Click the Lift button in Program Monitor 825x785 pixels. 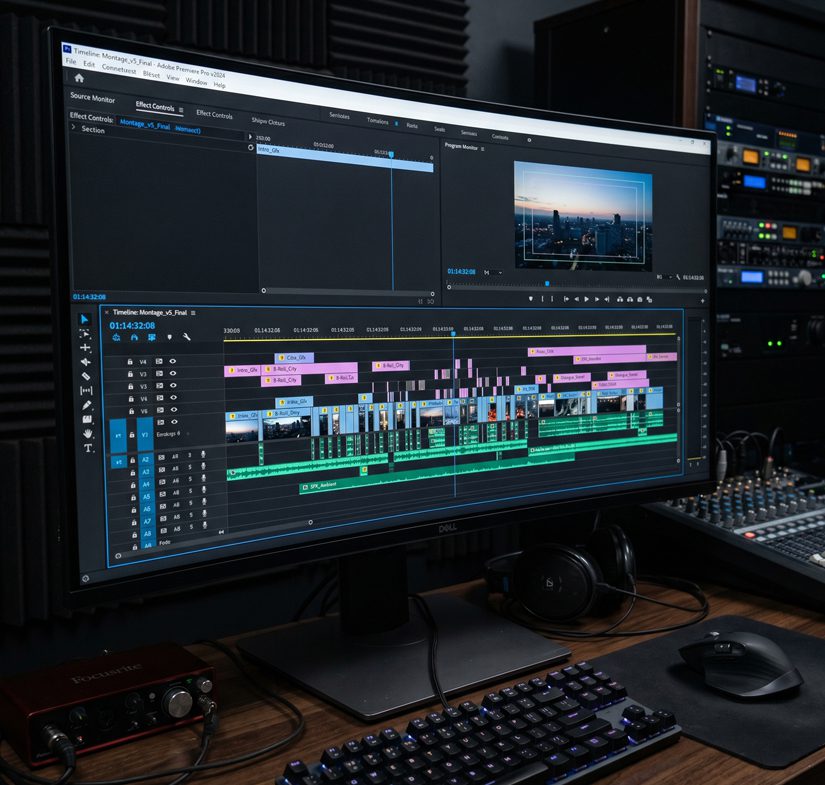click(620, 299)
